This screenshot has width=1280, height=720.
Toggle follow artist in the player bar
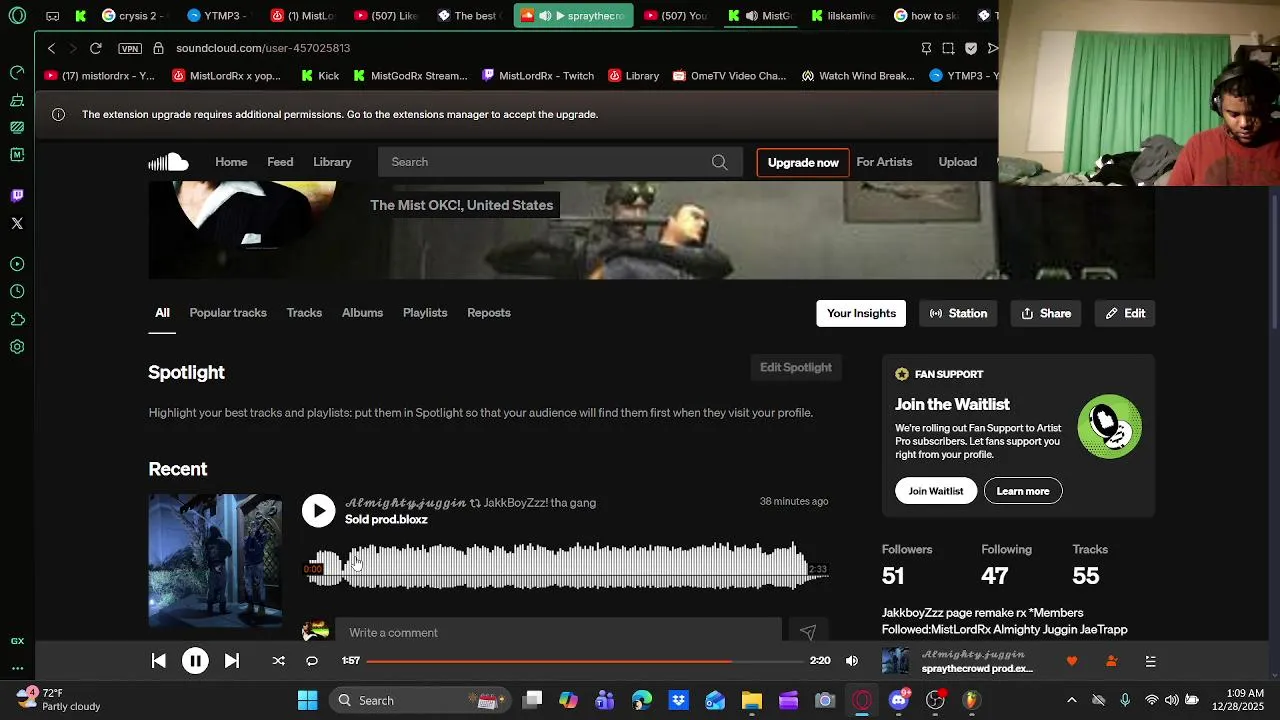click(x=1111, y=661)
